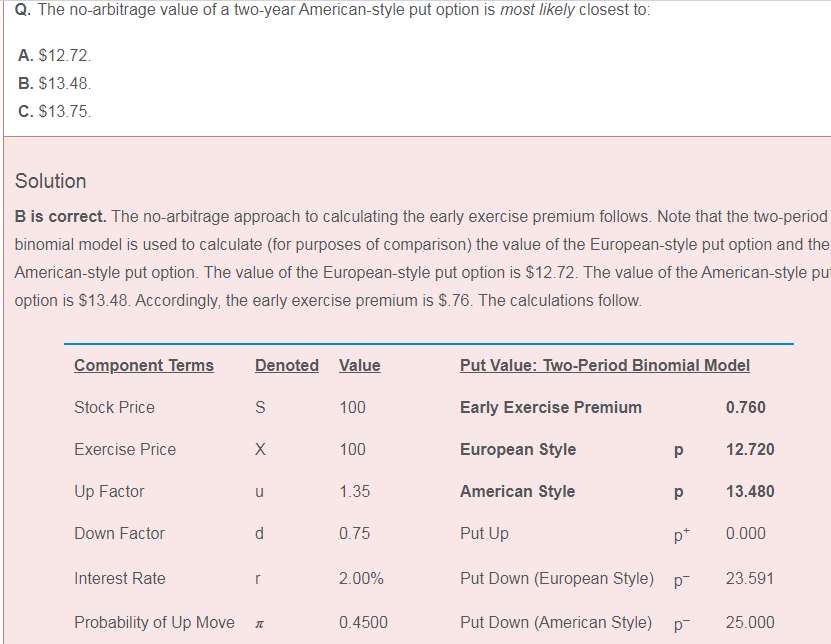Screen dimensions: 831x644
Task: Click the European Style value 12.720
Action: 750,449
